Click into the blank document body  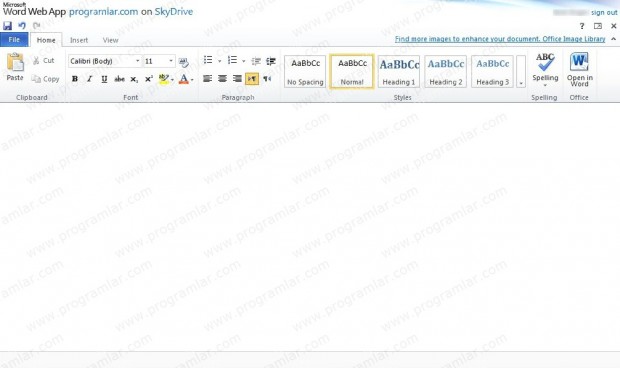coord(310,227)
